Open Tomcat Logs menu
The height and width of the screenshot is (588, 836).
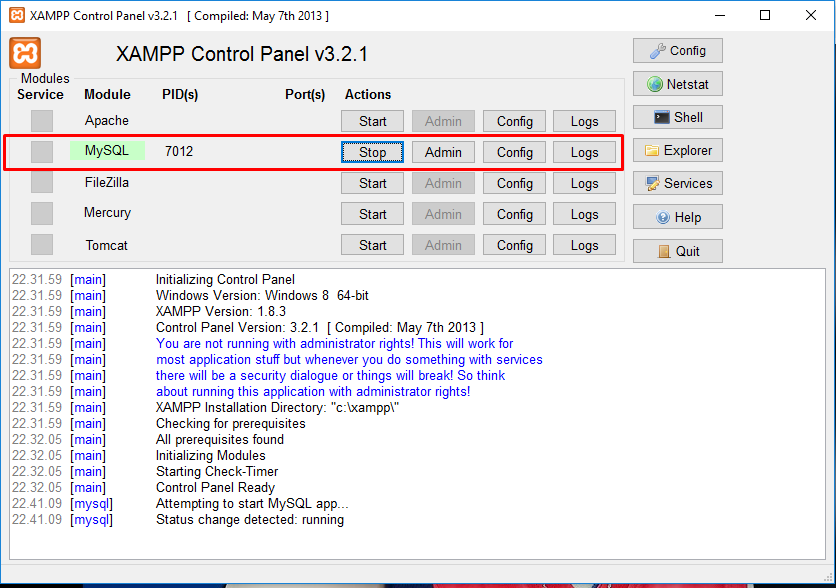584,245
